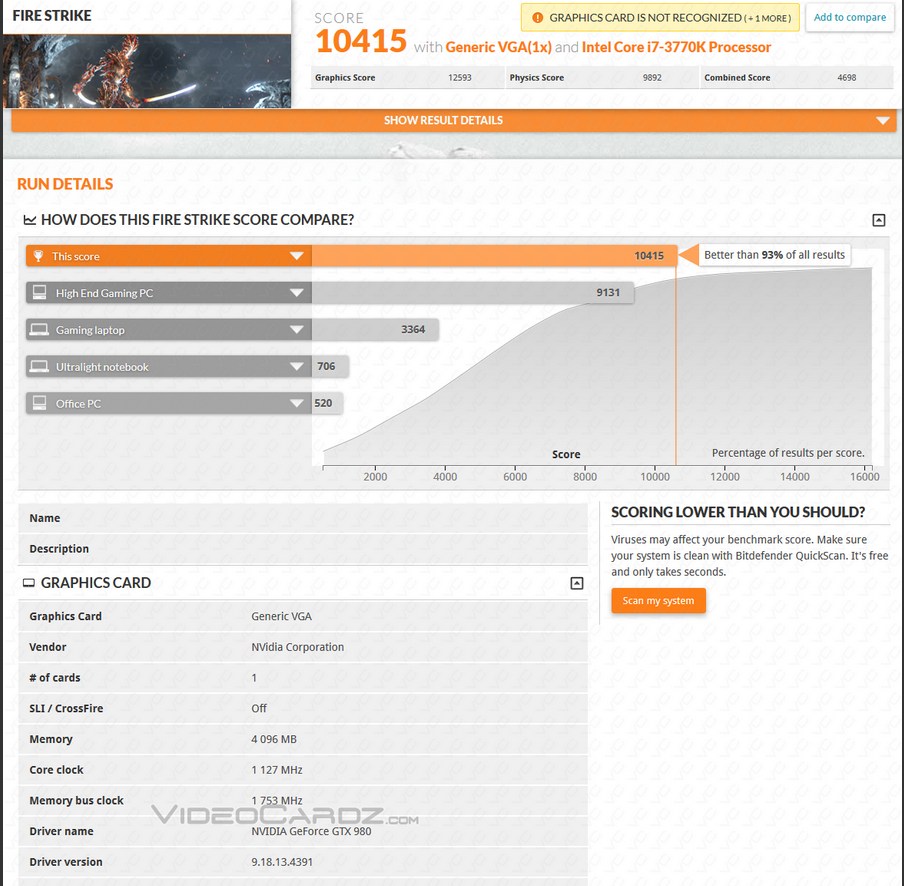Click the Description field row
Viewport: 904px width, 886px height.
tap(303, 549)
